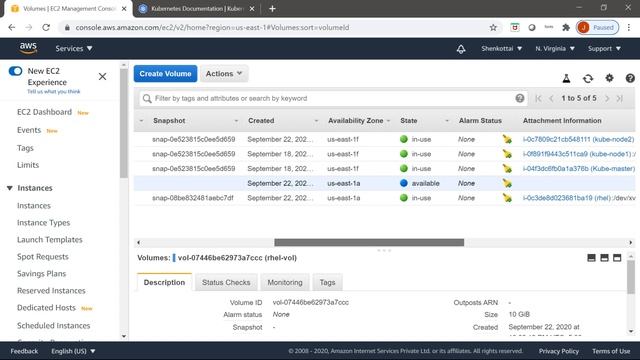Click the horizontal table scrollbar thumb

[369, 242]
